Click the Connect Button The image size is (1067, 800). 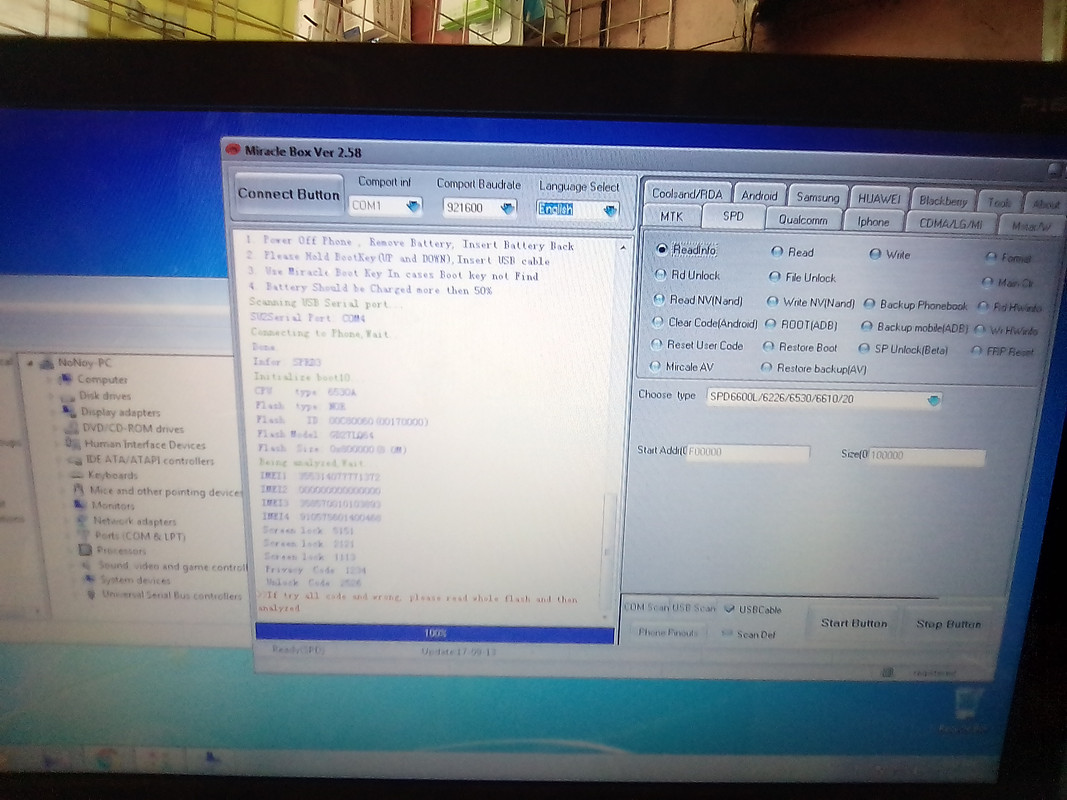288,195
